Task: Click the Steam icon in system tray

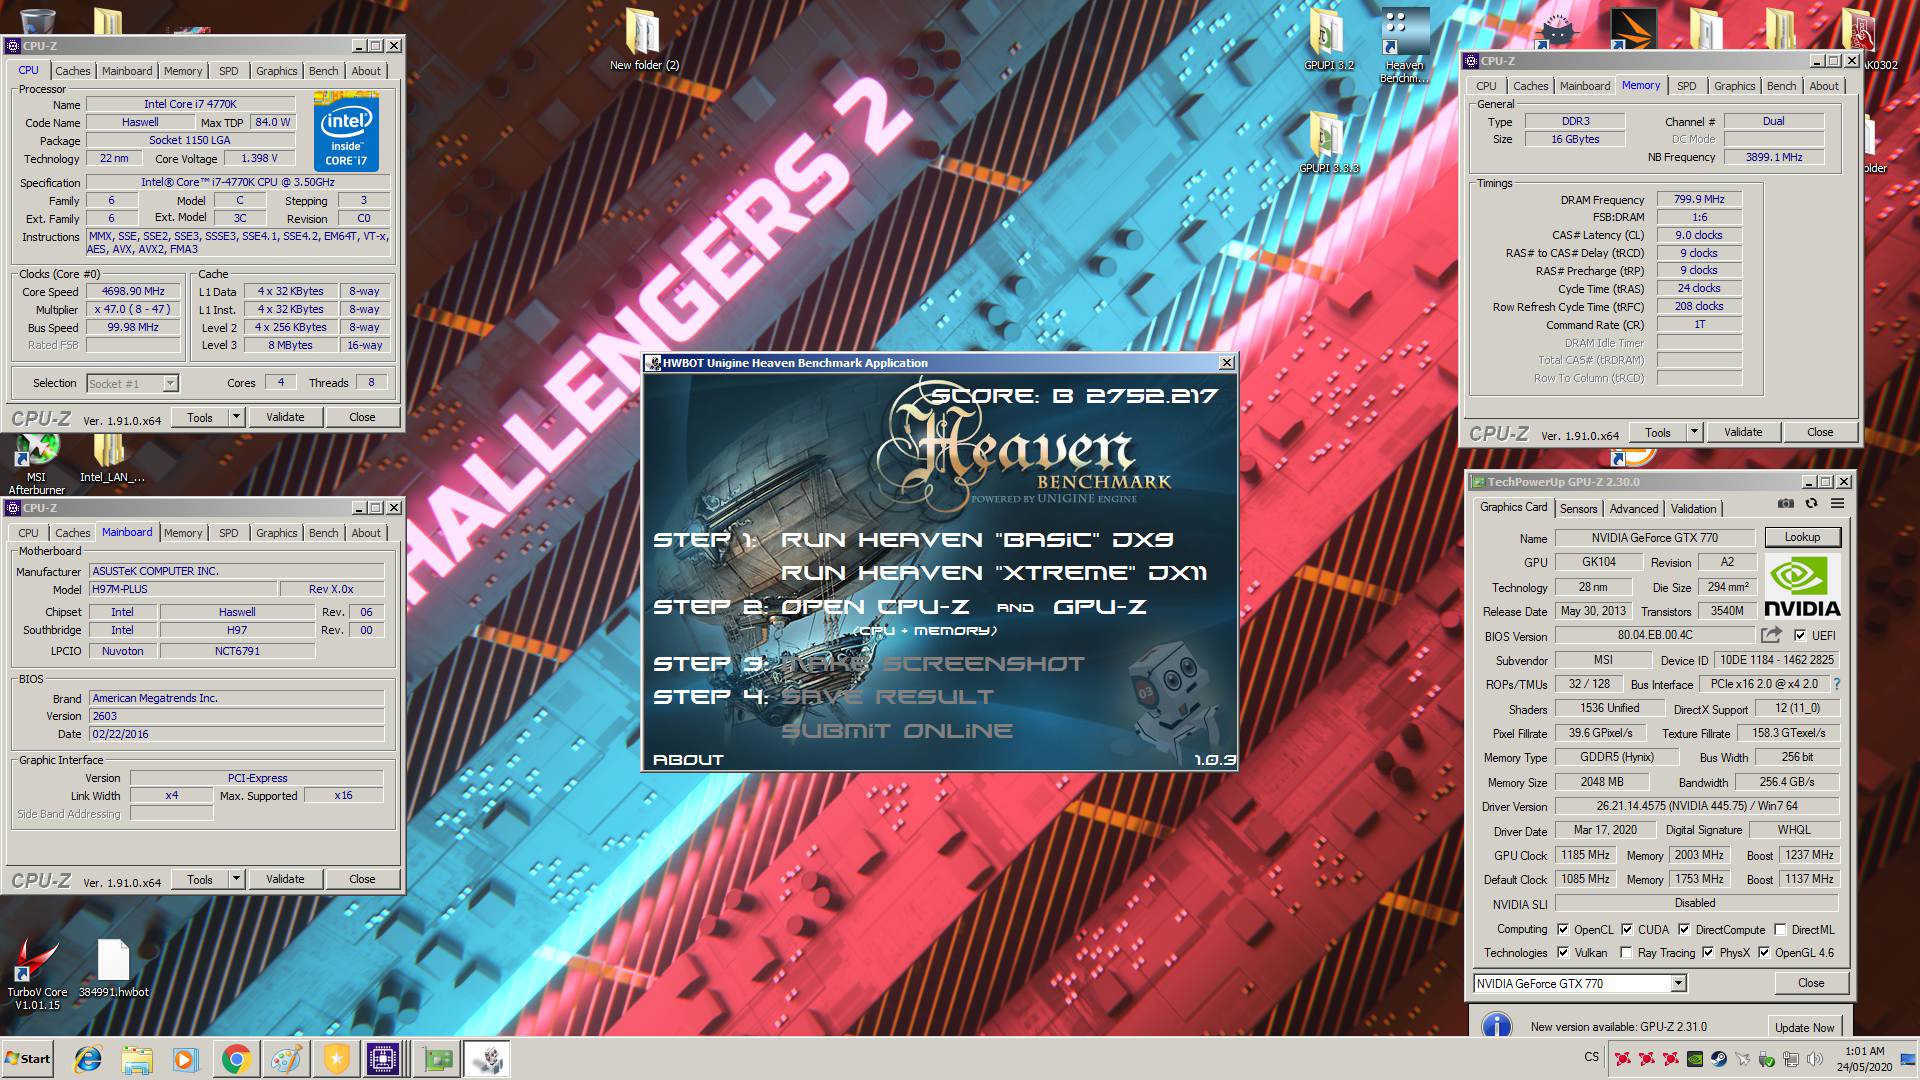Action: coord(1719,1058)
